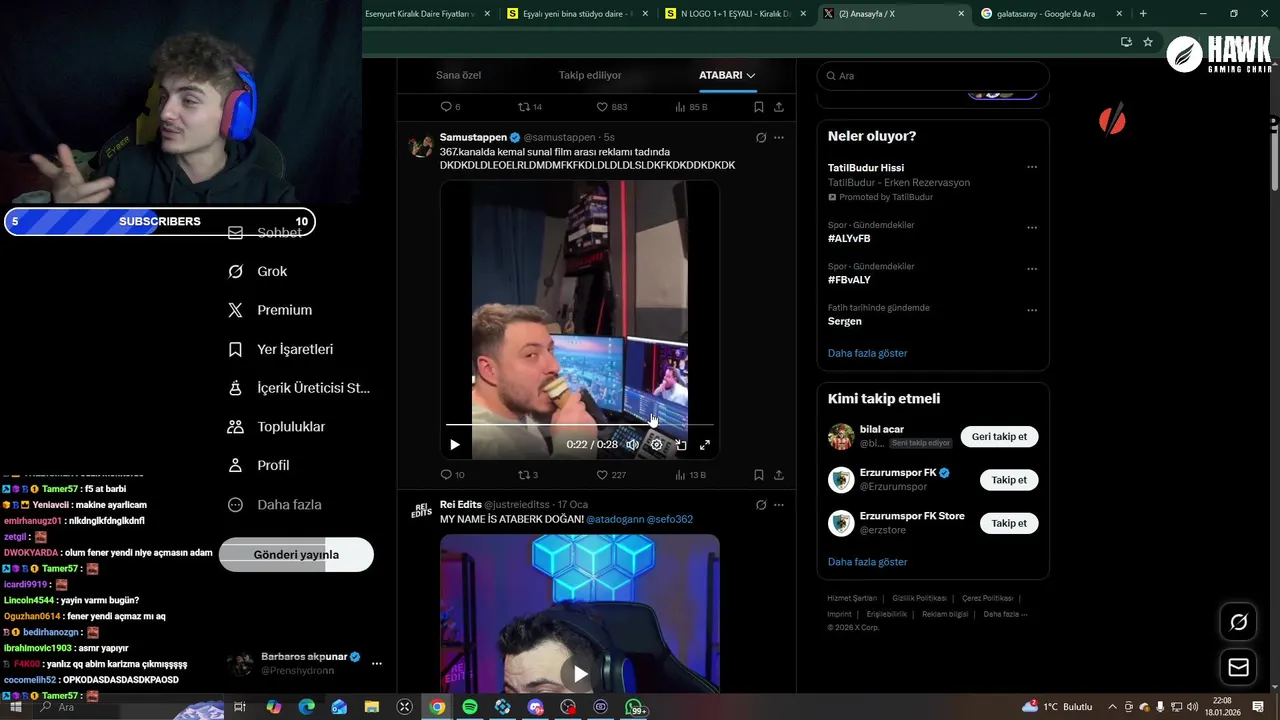The height and width of the screenshot is (720, 1280).
Task: View analytics 85 B of top post
Action: point(691,107)
